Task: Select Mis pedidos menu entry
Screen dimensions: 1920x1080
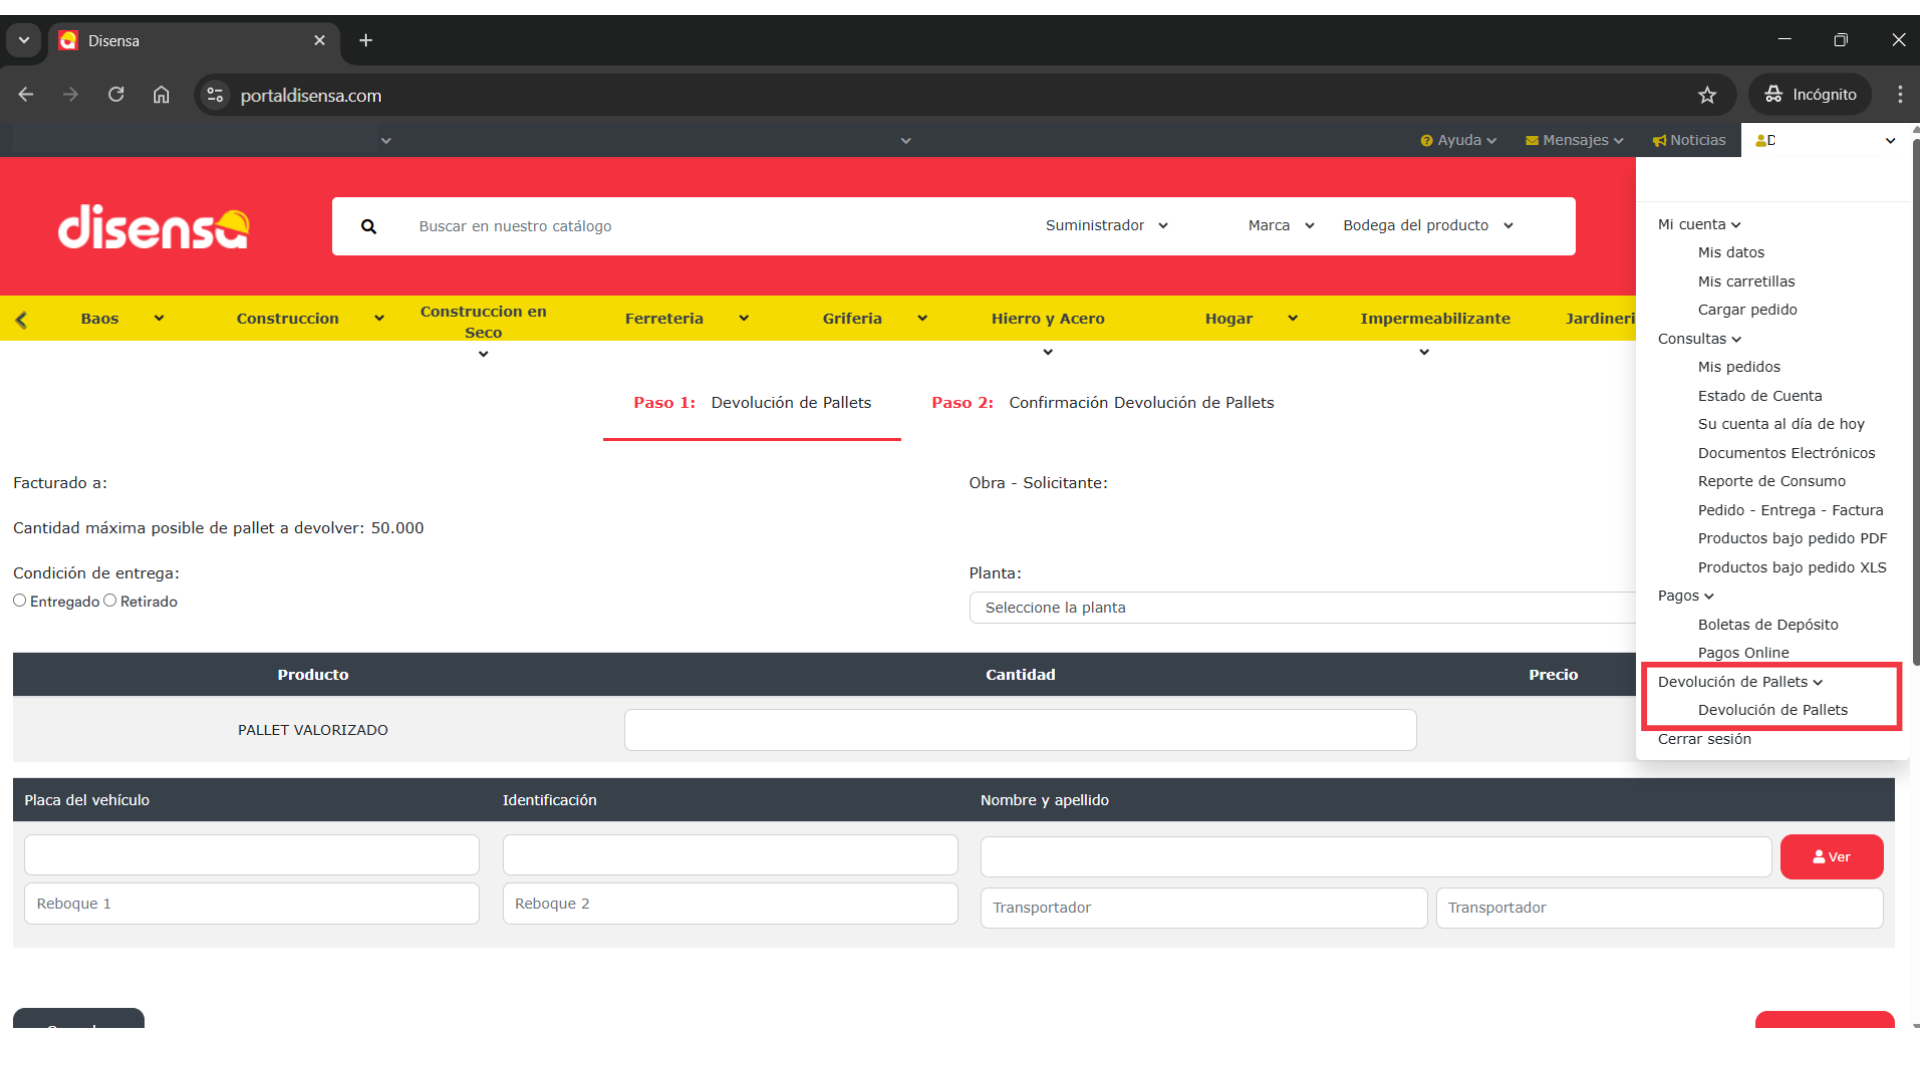Action: 1738,367
